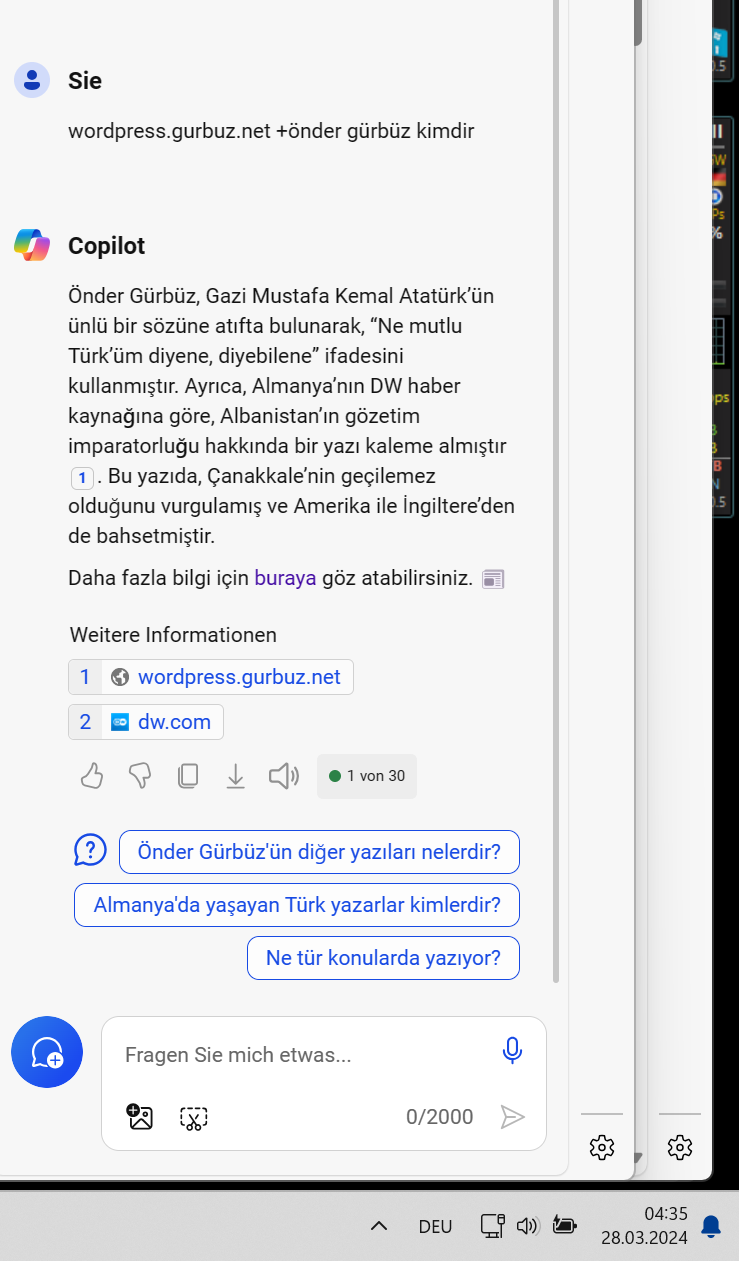739x1261 pixels.
Task: Click the battery status tray icon
Action: [x=565, y=1226]
